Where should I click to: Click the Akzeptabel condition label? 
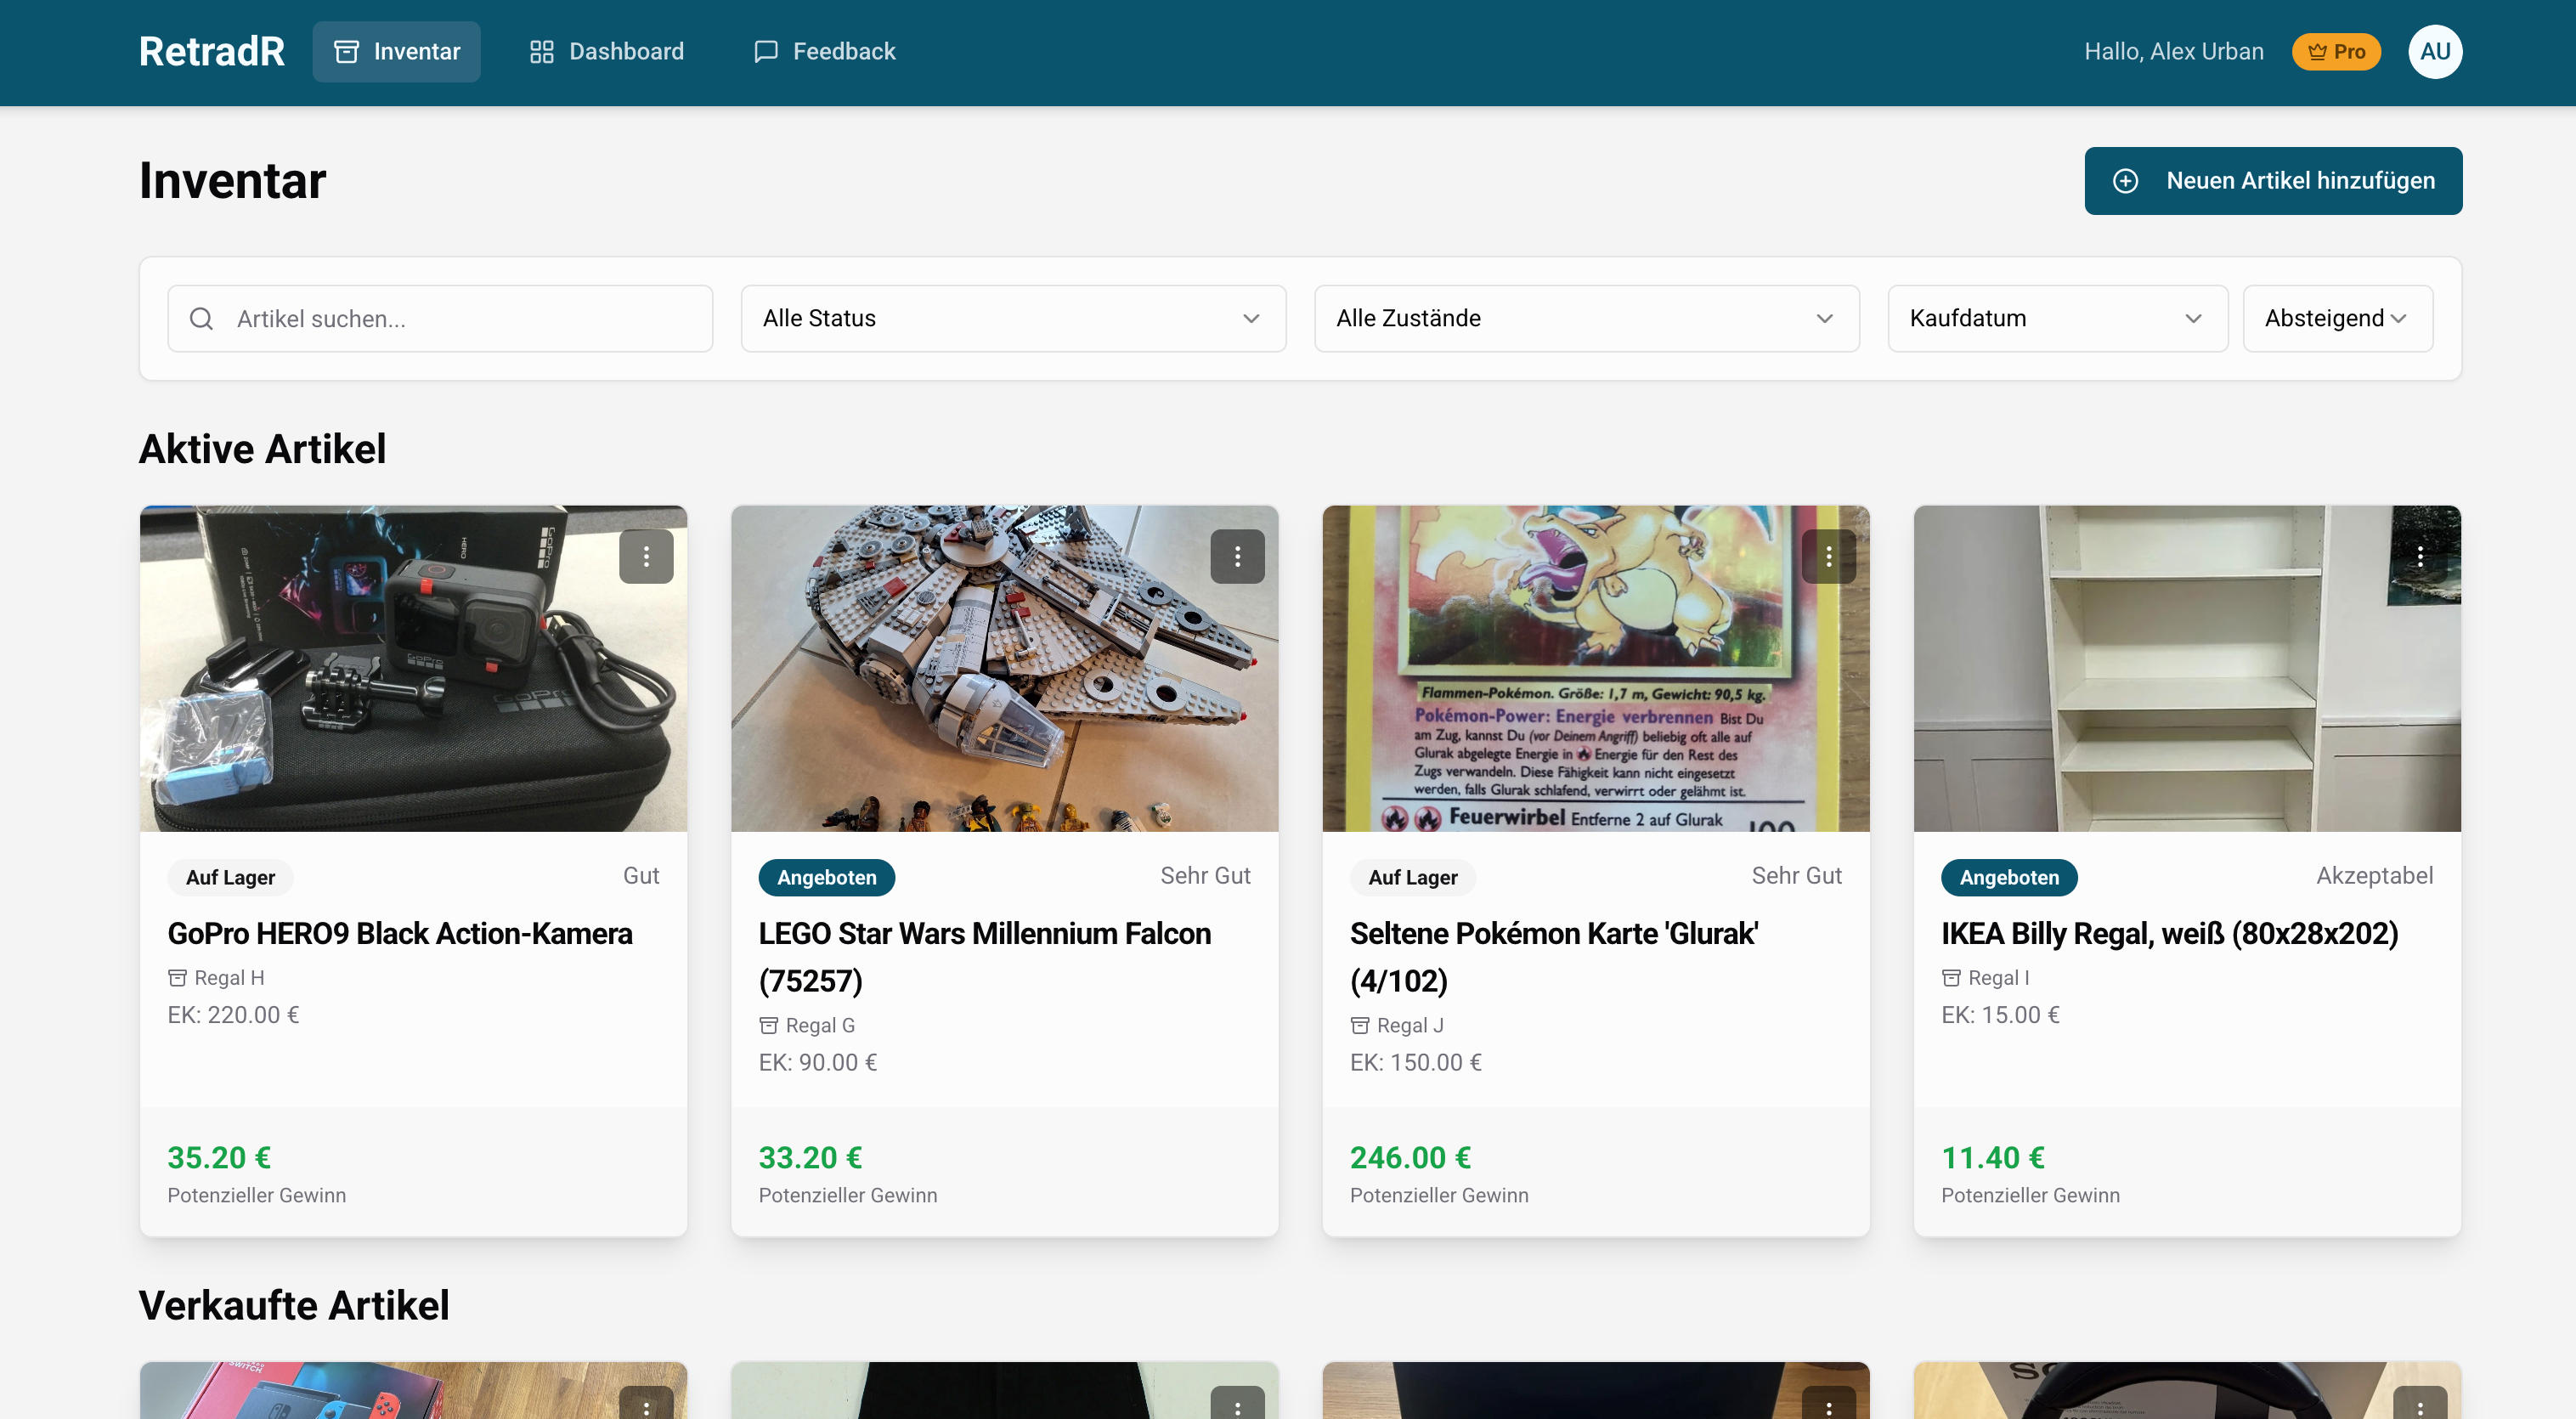(x=2374, y=875)
